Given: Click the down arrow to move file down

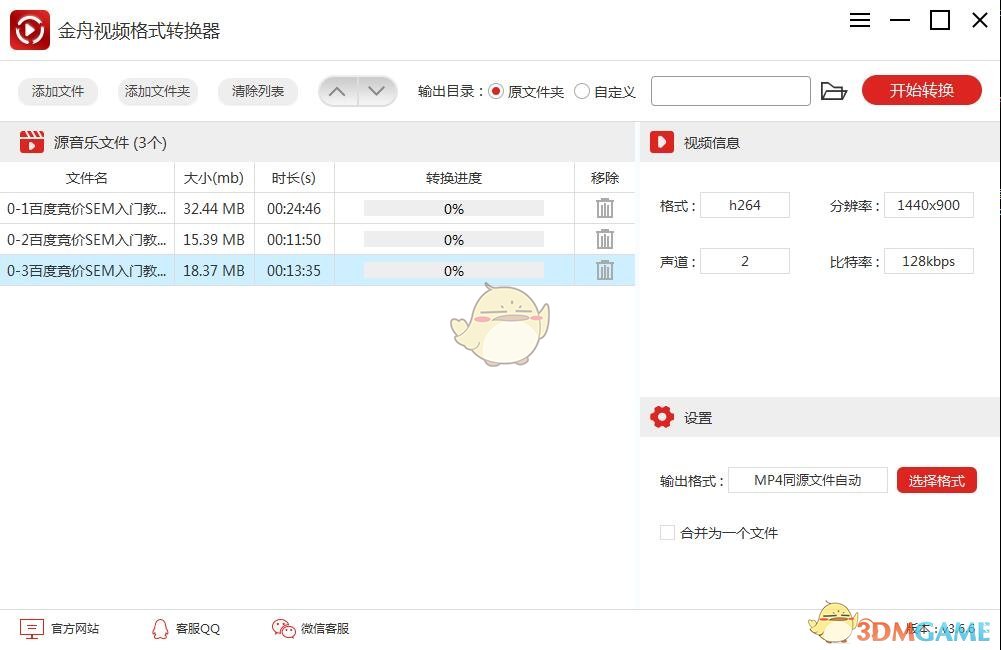Looking at the screenshot, I should pyautogui.click(x=377, y=90).
